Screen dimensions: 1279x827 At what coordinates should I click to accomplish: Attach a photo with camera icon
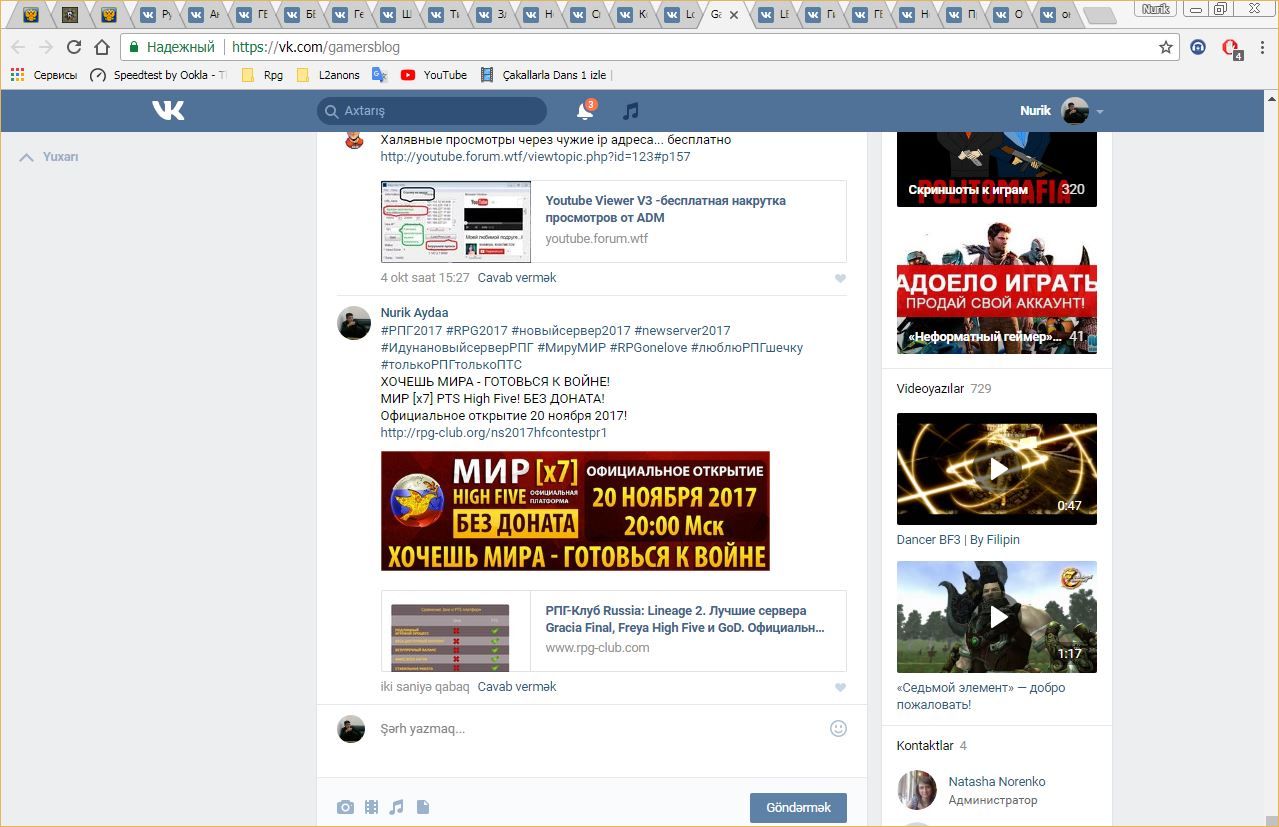coord(345,807)
